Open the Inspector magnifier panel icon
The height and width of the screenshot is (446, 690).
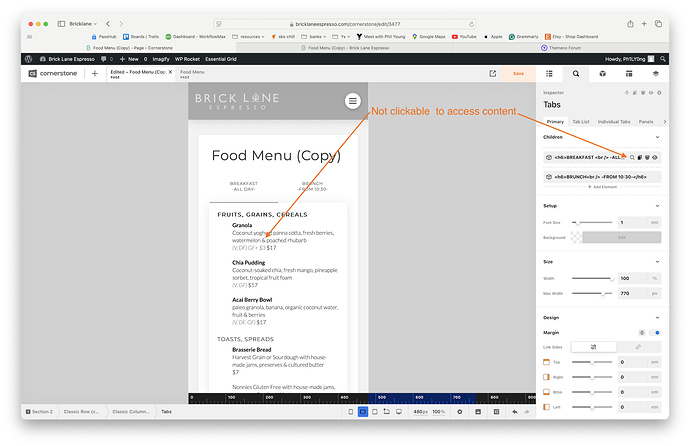pyautogui.click(x=576, y=73)
